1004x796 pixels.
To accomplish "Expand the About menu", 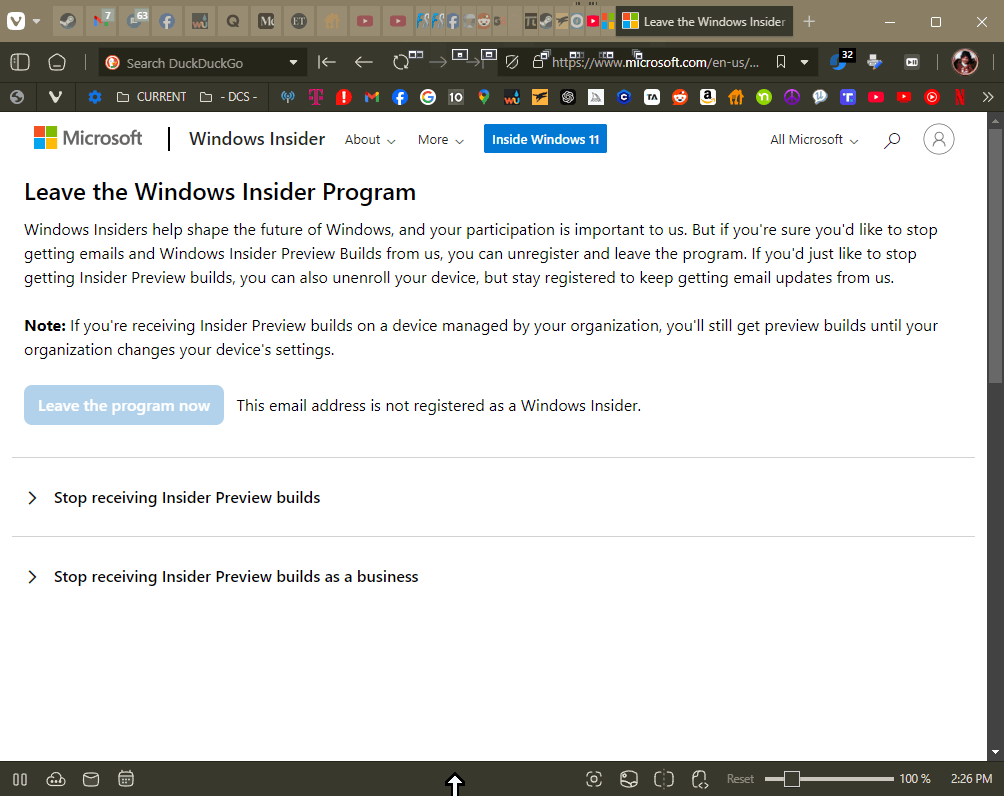I will click(369, 140).
